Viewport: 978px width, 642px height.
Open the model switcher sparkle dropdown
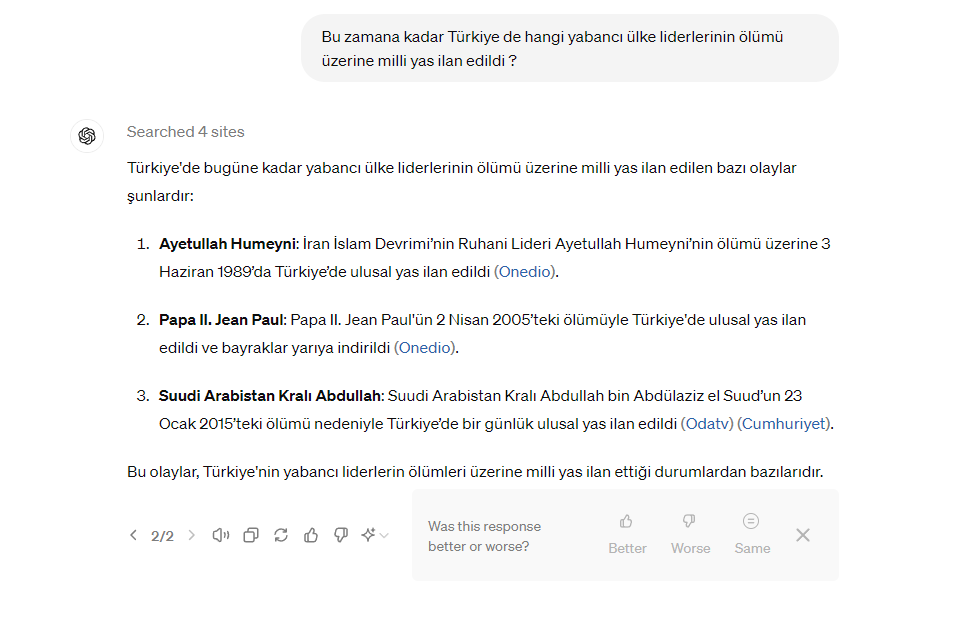(375, 535)
